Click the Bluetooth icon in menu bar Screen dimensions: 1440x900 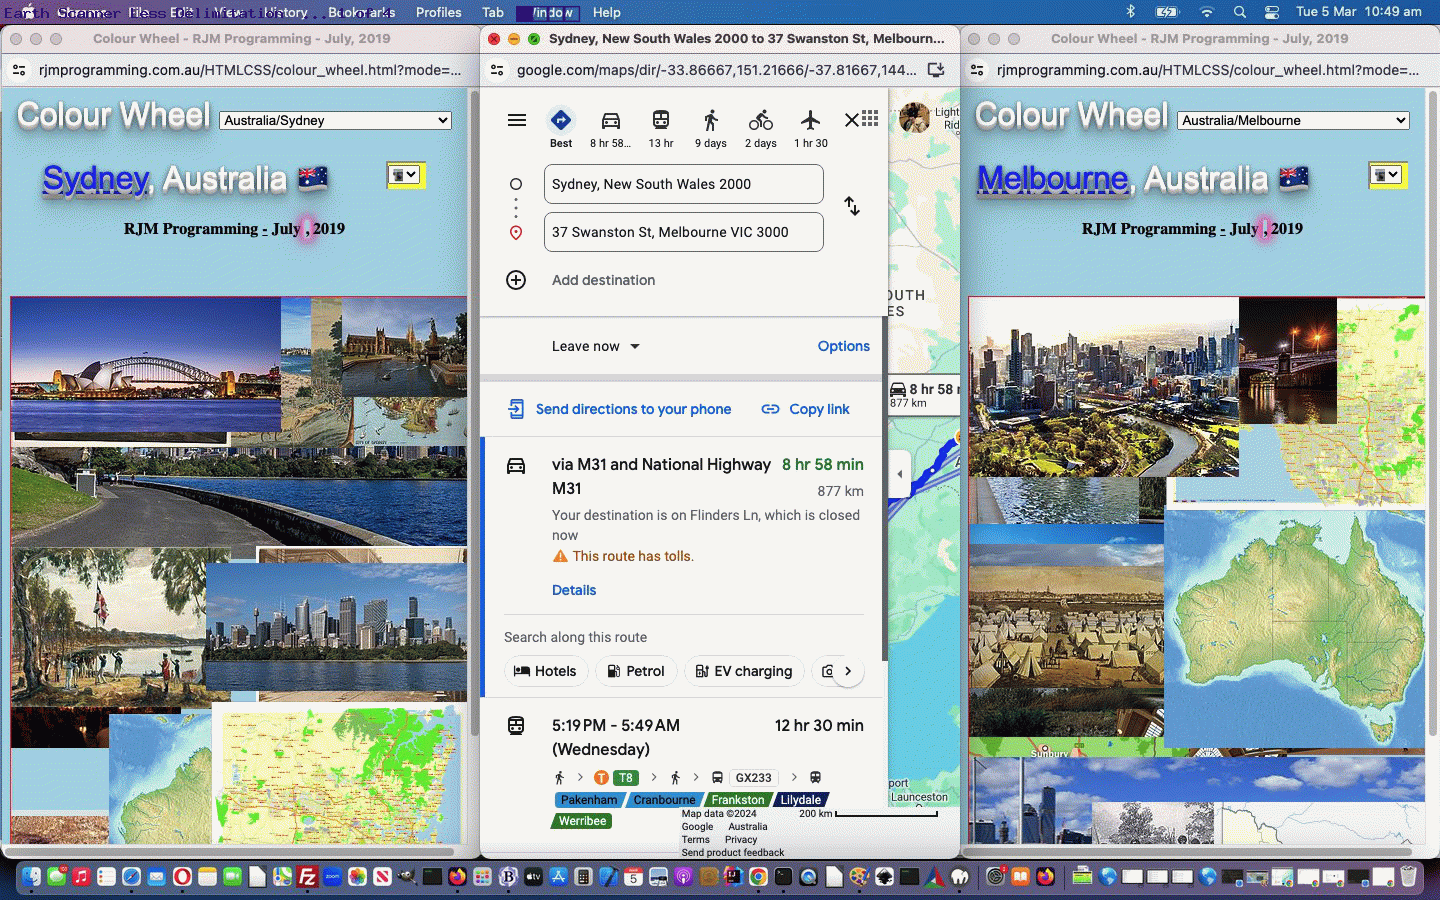[1131, 12]
